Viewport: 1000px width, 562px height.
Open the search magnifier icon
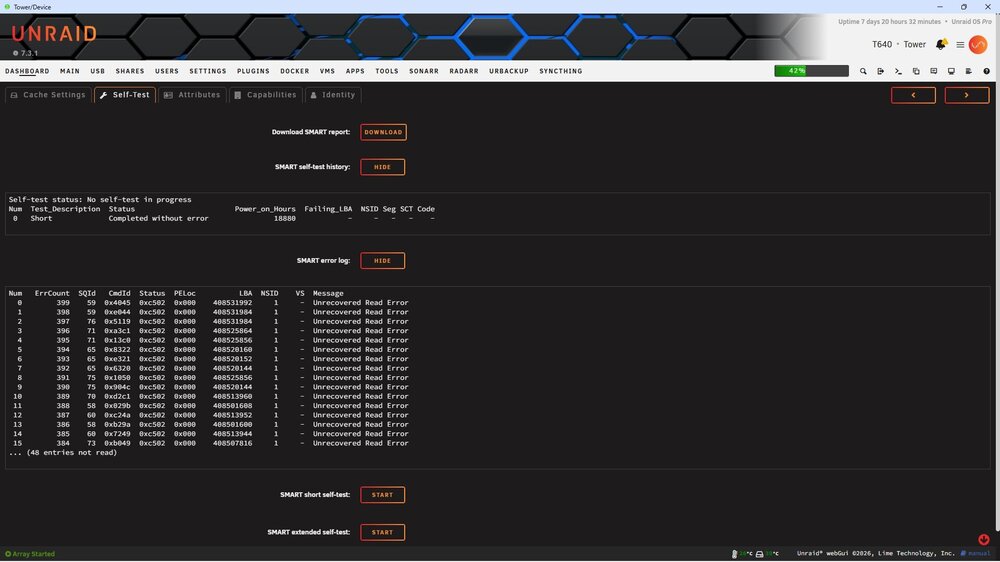click(863, 71)
